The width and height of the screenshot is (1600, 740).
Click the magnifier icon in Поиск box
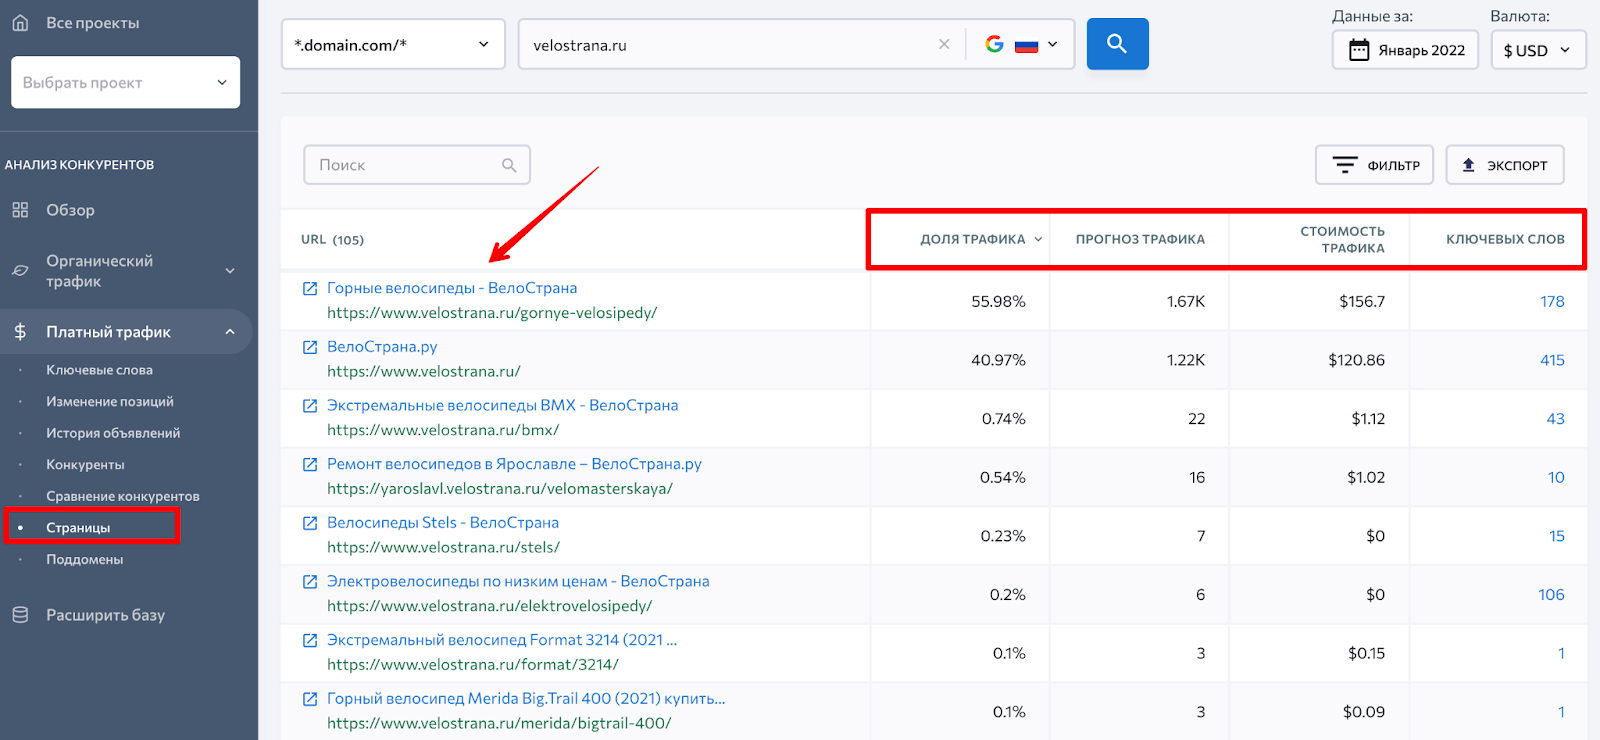tap(509, 165)
